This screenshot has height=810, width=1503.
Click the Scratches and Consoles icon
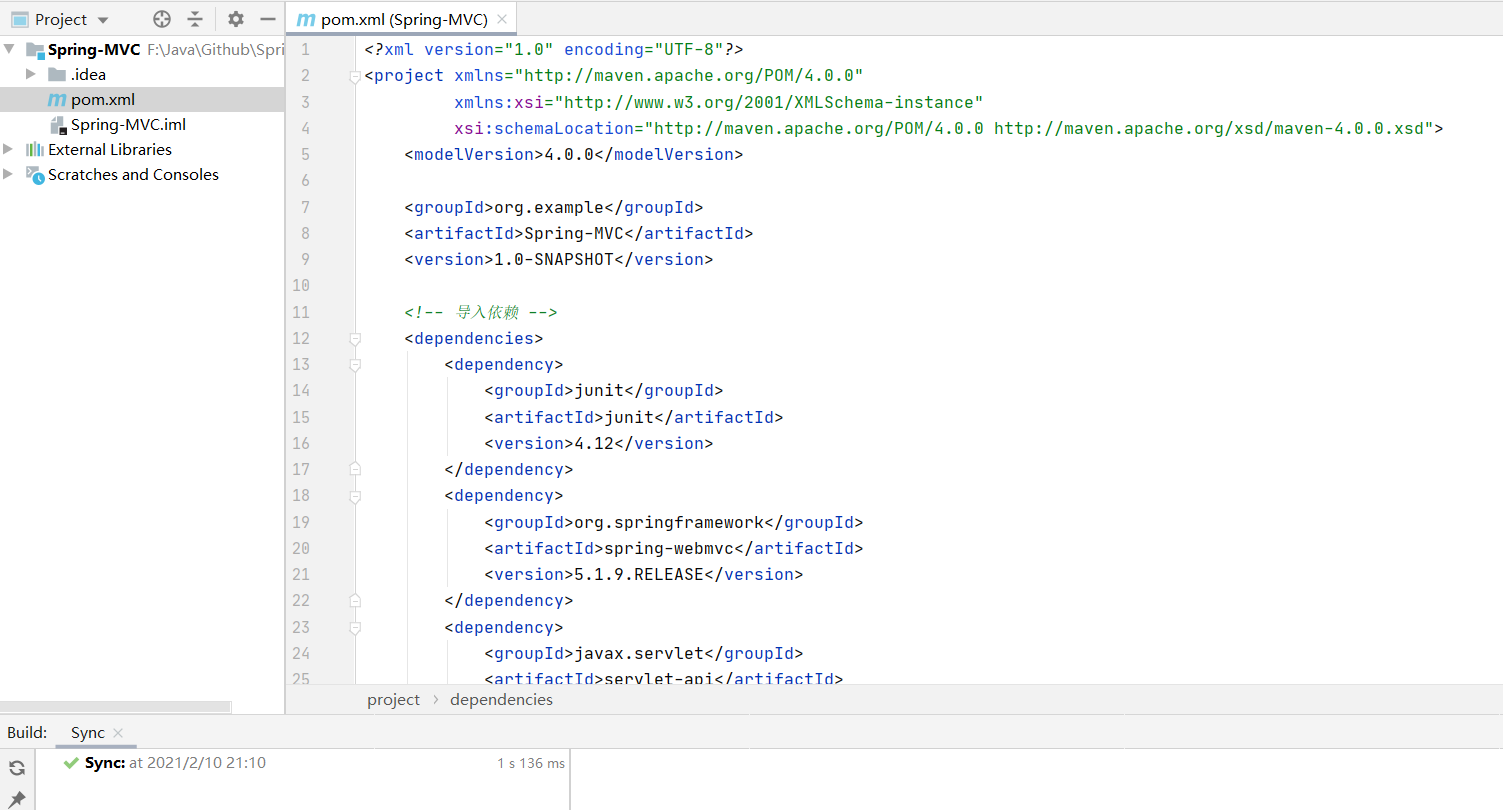[35, 175]
